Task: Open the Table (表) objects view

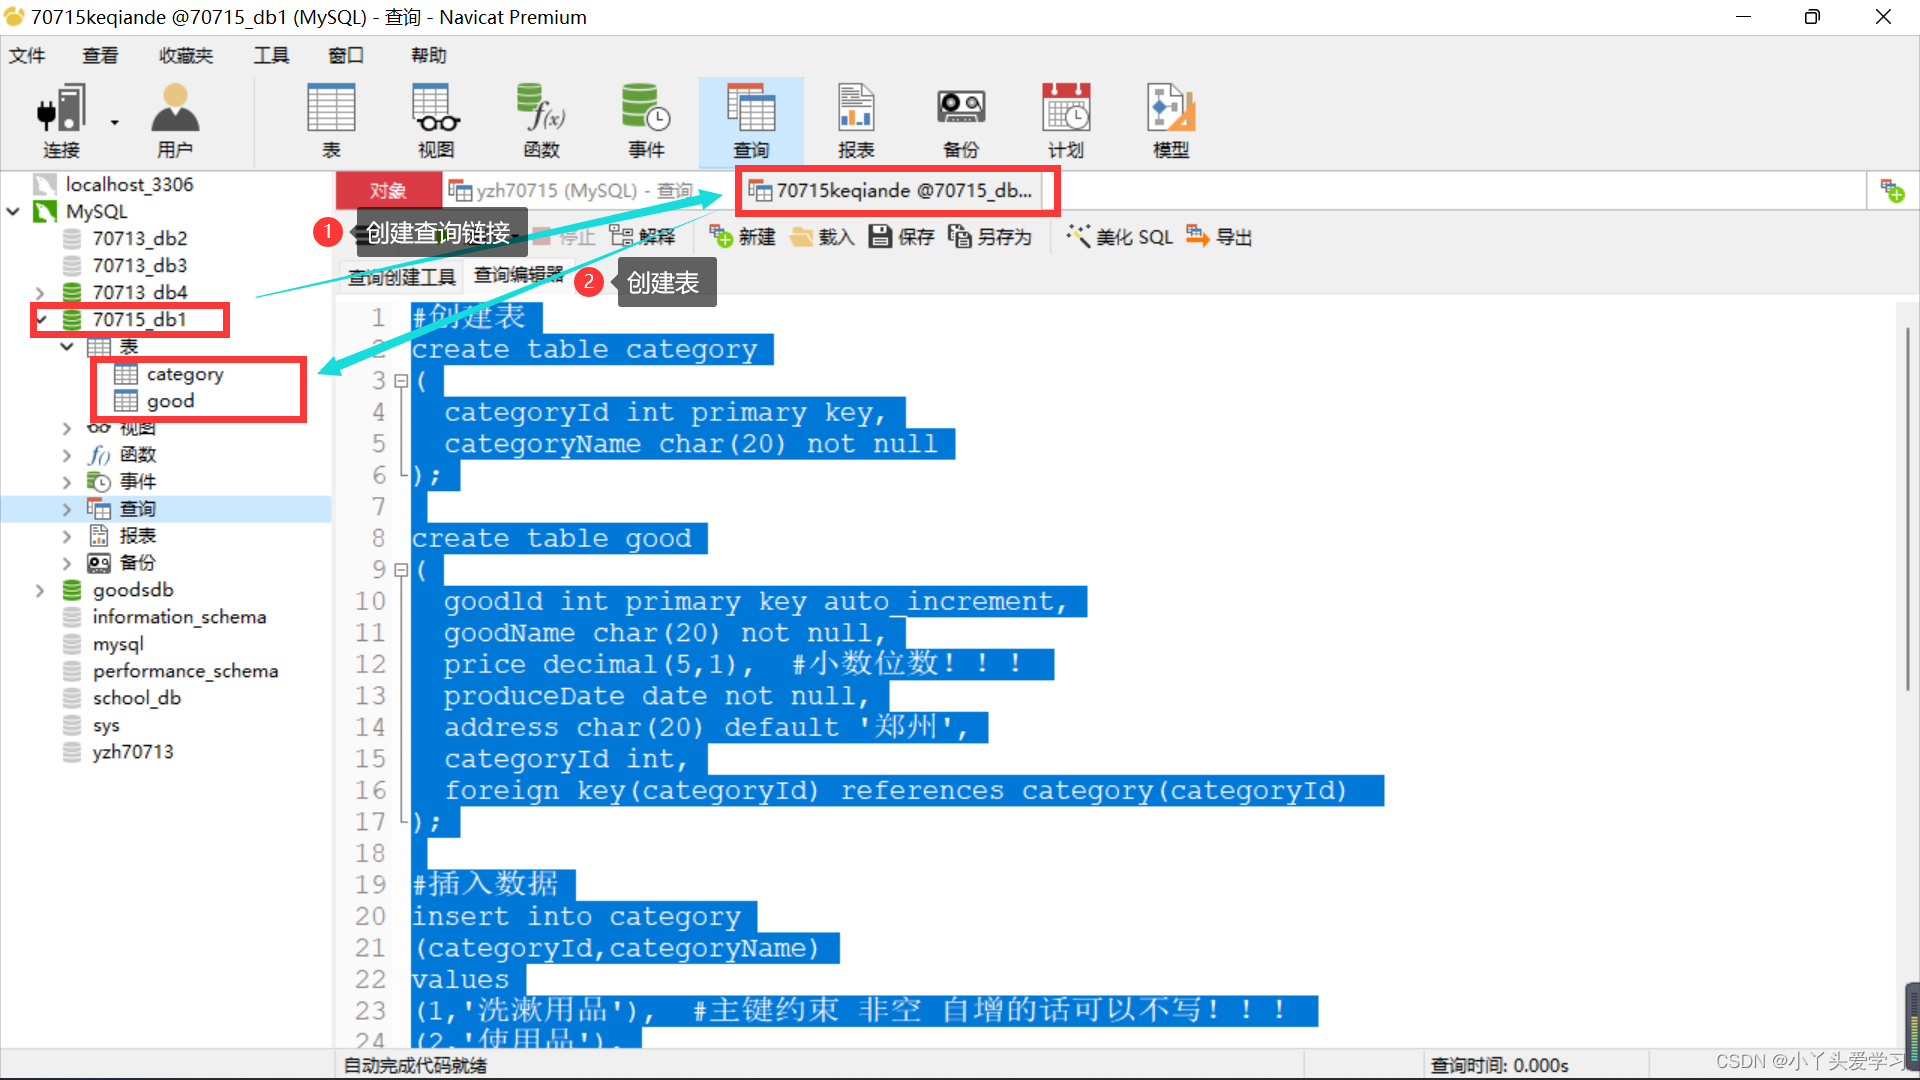Action: coord(331,121)
